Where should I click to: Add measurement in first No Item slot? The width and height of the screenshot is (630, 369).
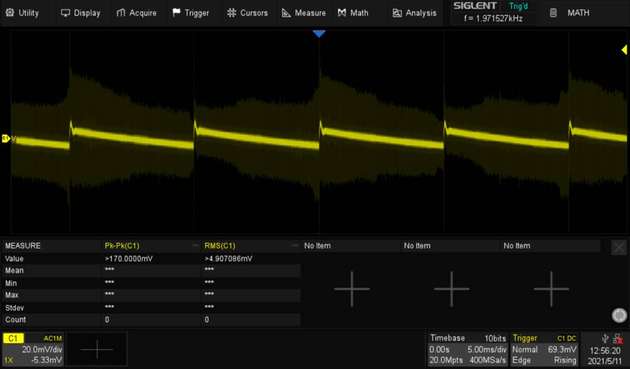pyautogui.click(x=352, y=289)
